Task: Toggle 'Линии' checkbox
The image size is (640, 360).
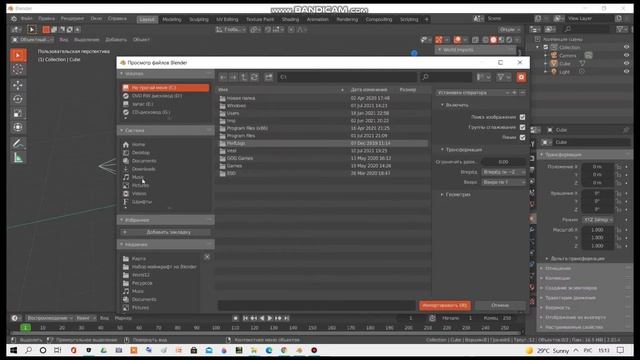Action: pos(522,138)
